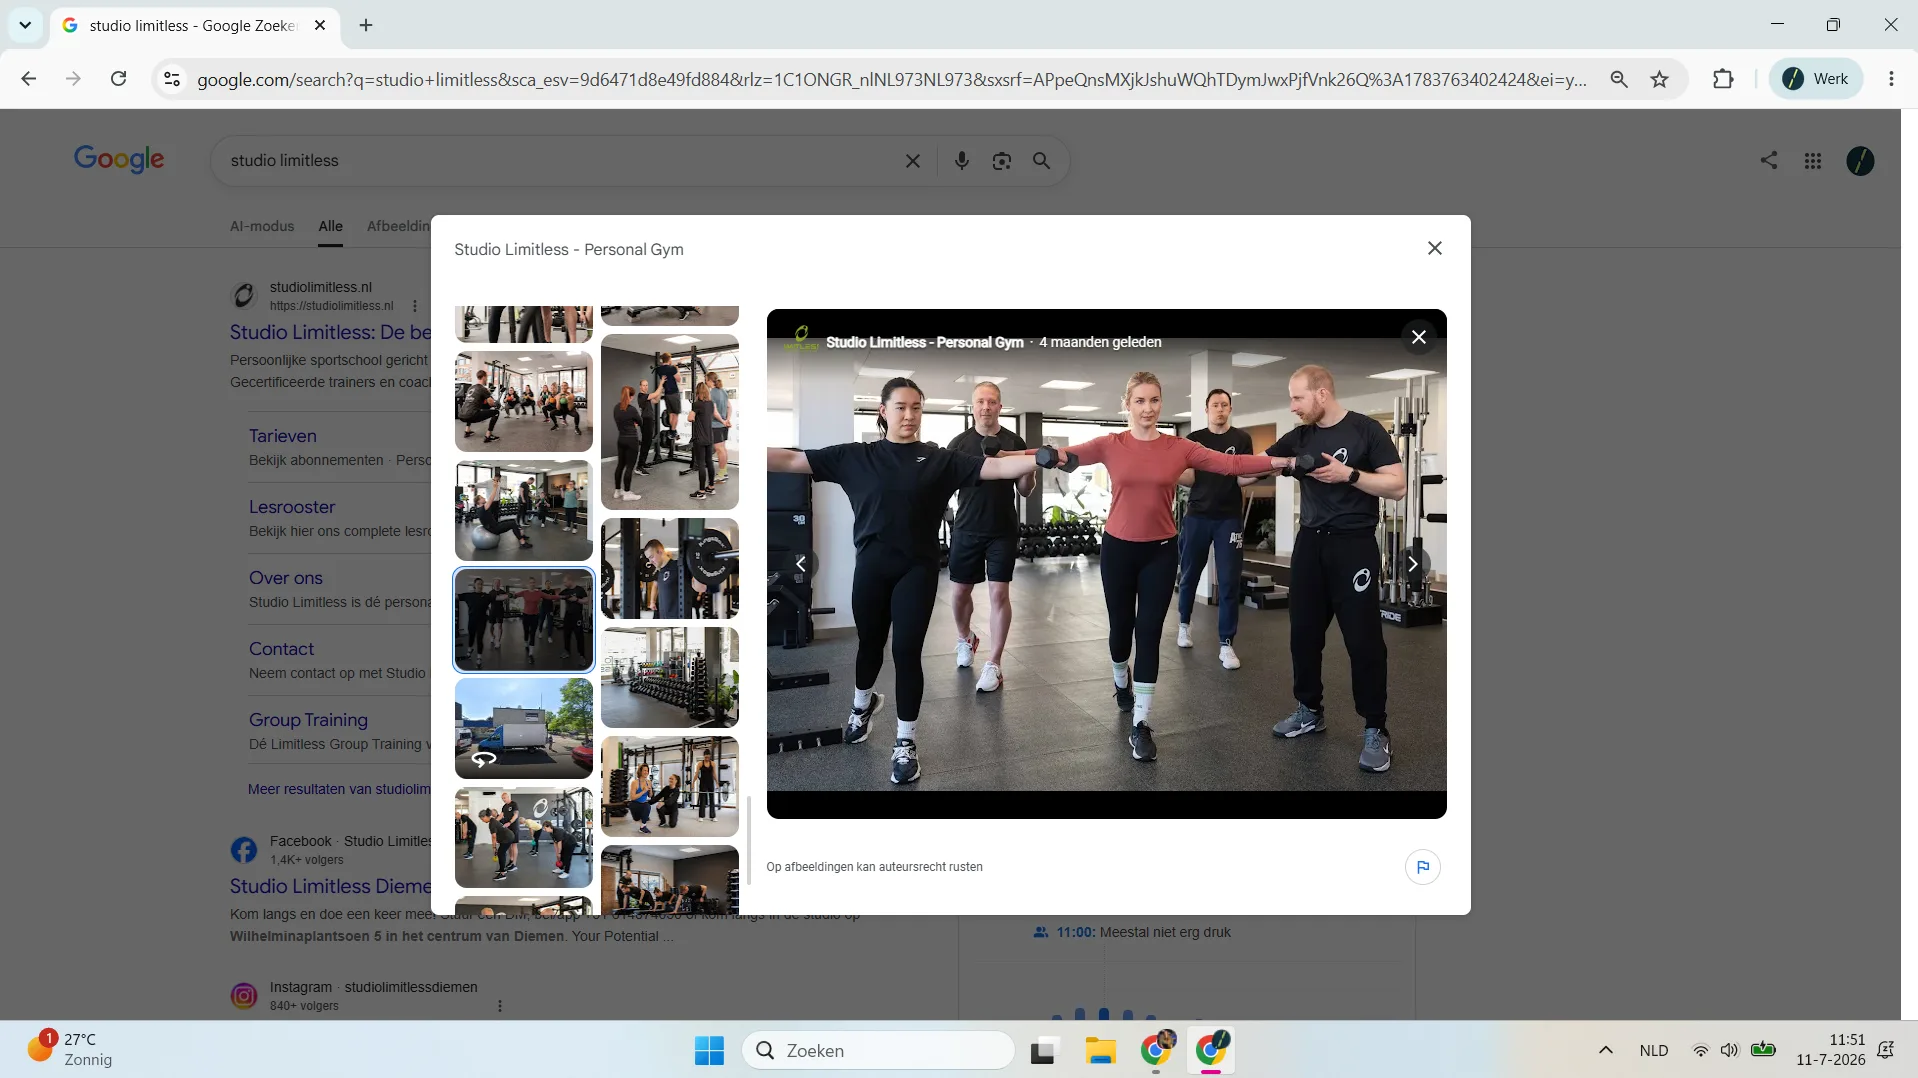Image resolution: width=1918 pixels, height=1078 pixels.
Task: Focus the Google search input field
Action: pos(560,161)
